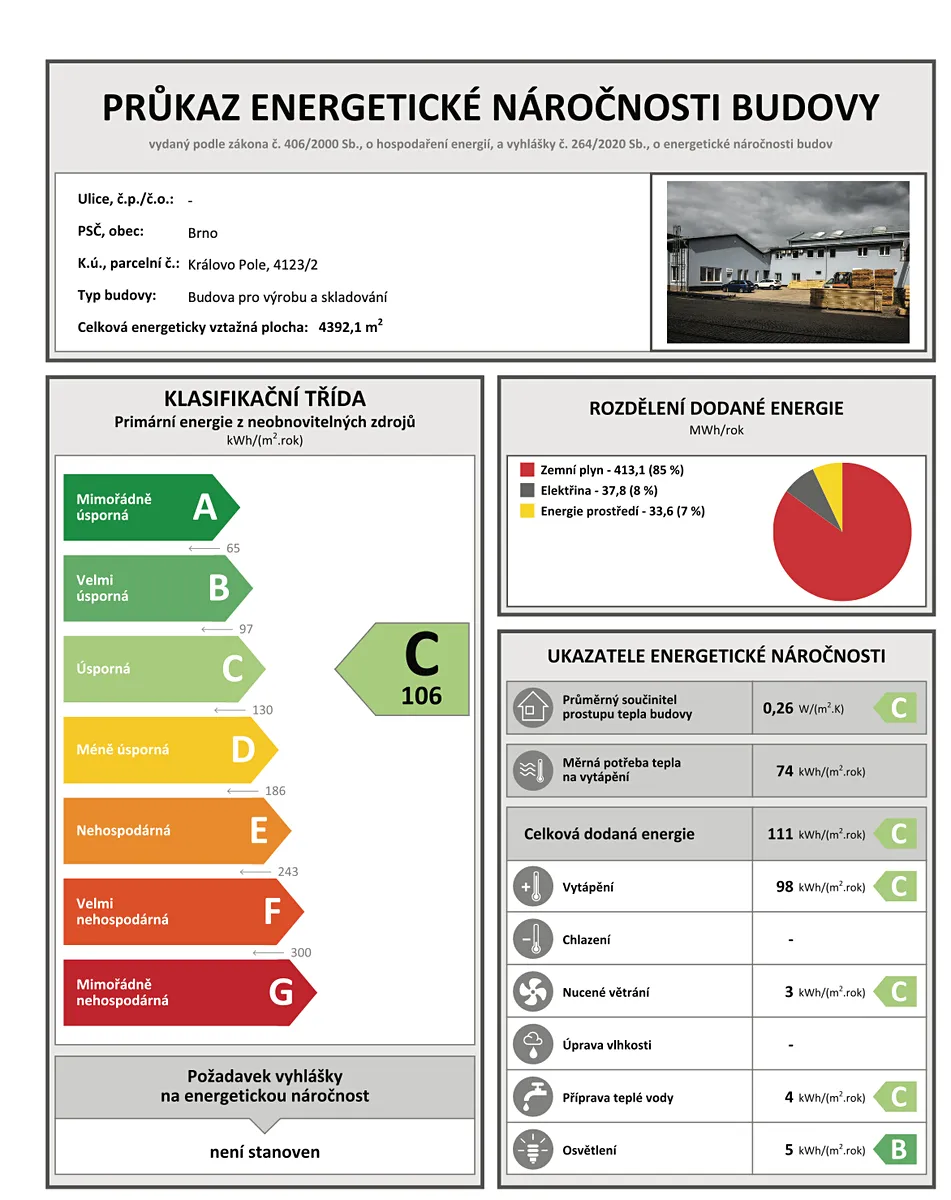Click the Vytápění thermometer plus icon
The width and height of the screenshot is (951, 1200).
click(x=533, y=887)
